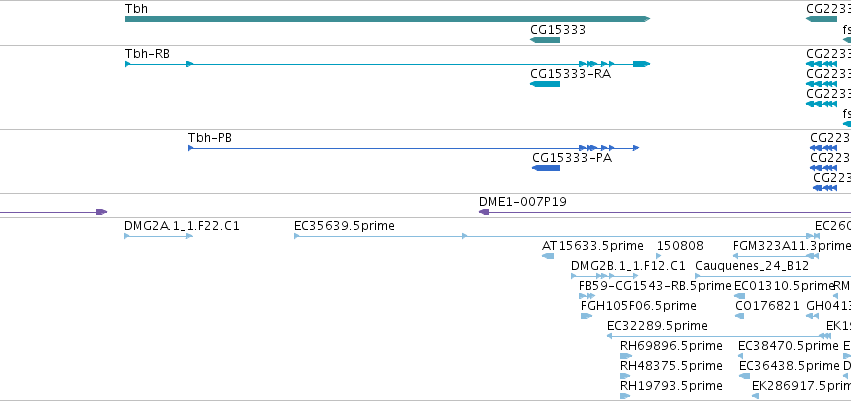Click the CG15333-PA feature block
This screenshot has width=851, height=401.
pyautogui.click(x=546, y=168)
